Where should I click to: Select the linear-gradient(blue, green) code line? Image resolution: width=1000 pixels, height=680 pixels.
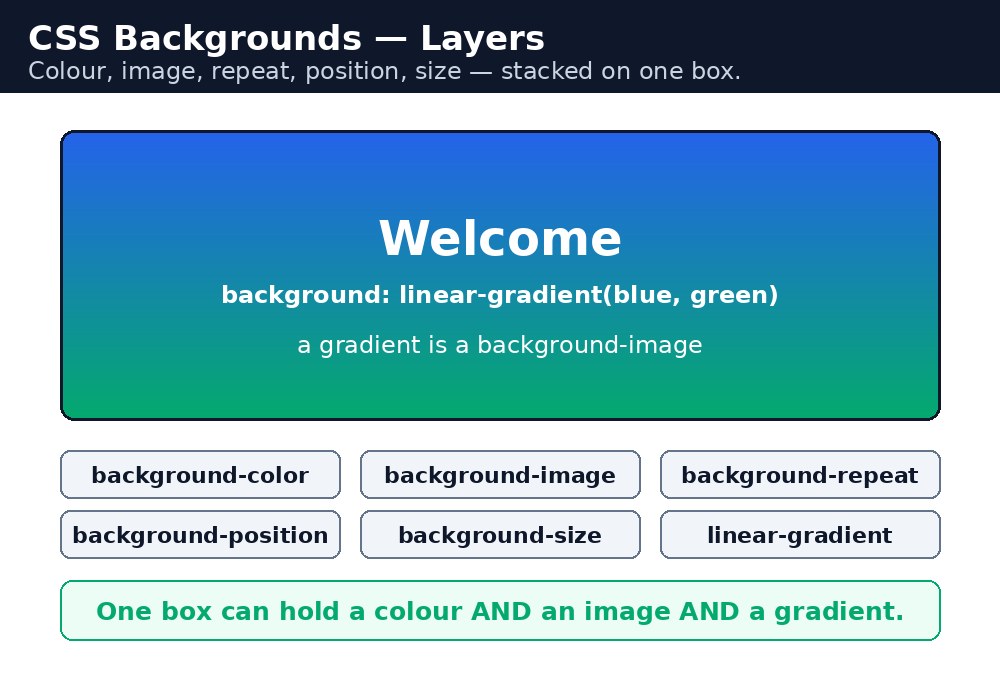tap(500, 295)
